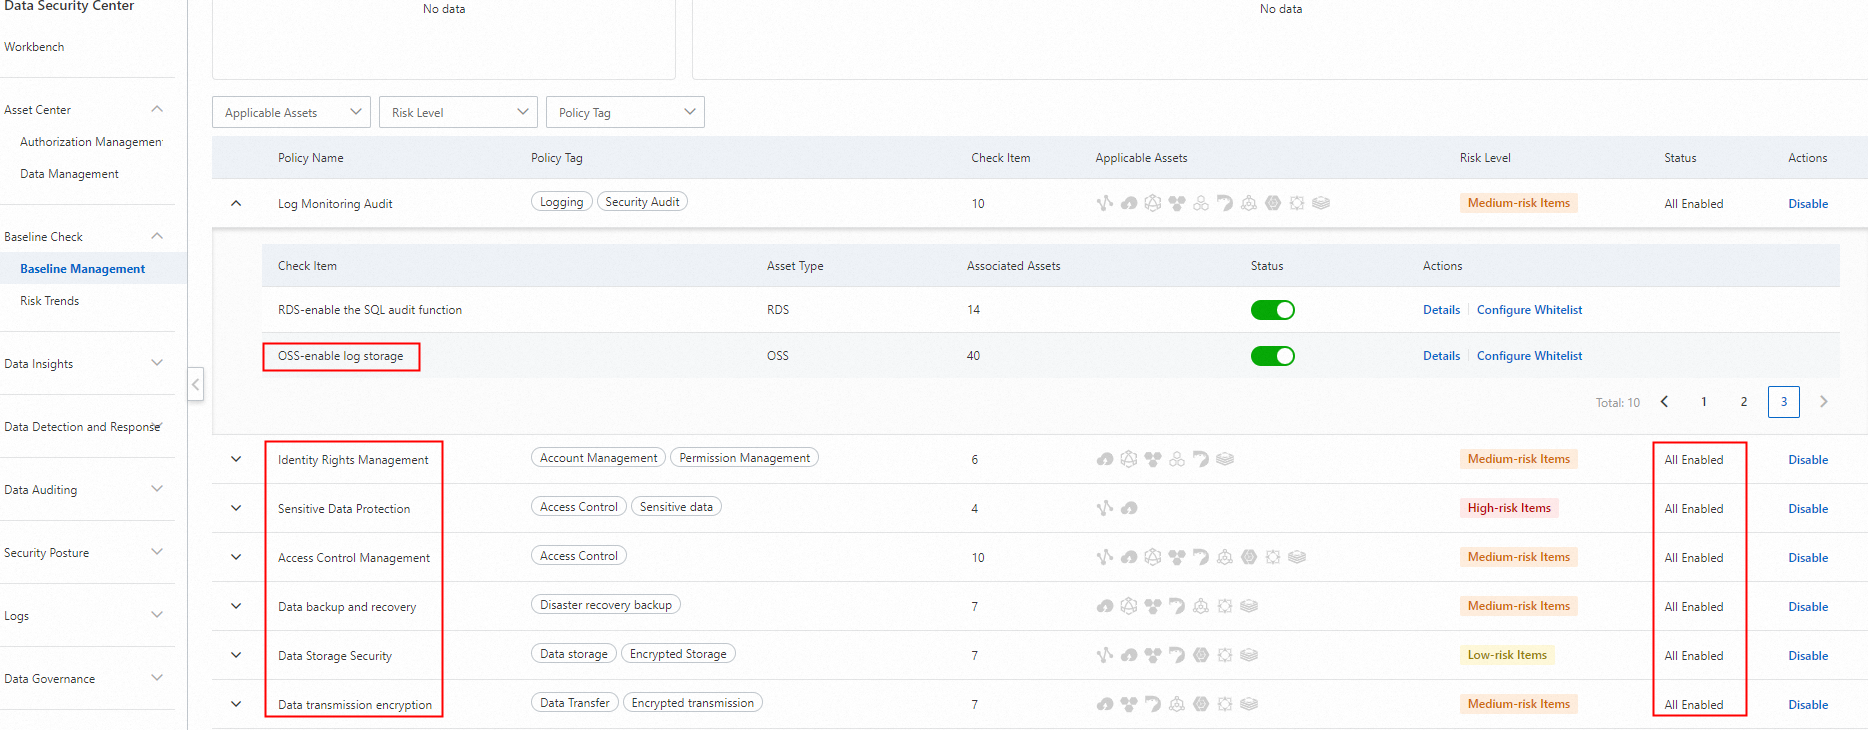Expand the Sensitive Data Protection policy row

pos(236,508)
